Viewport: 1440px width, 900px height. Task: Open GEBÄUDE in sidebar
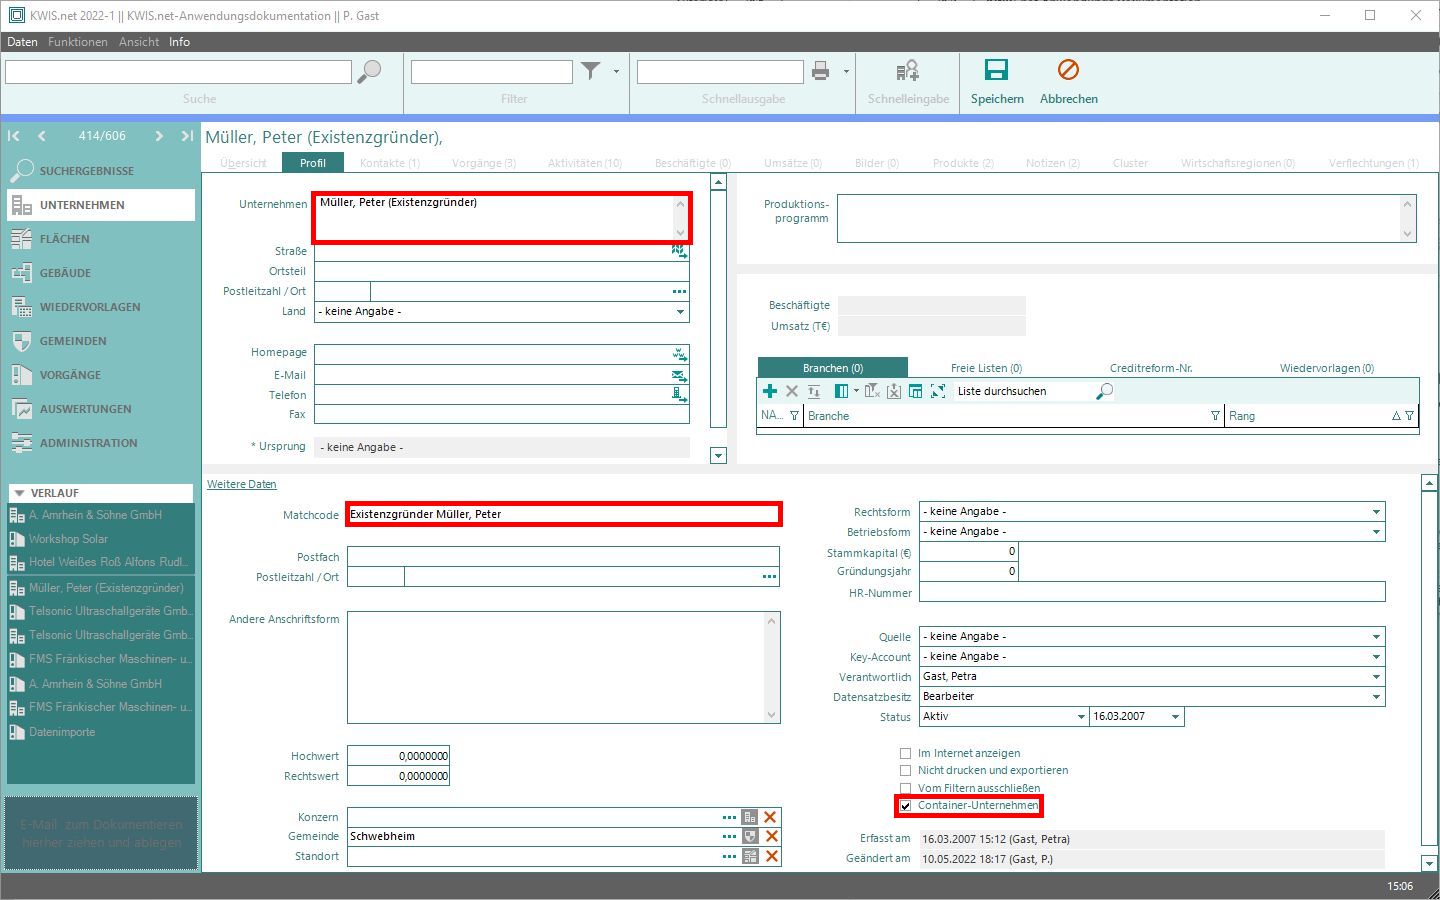(x=100, y=273)
